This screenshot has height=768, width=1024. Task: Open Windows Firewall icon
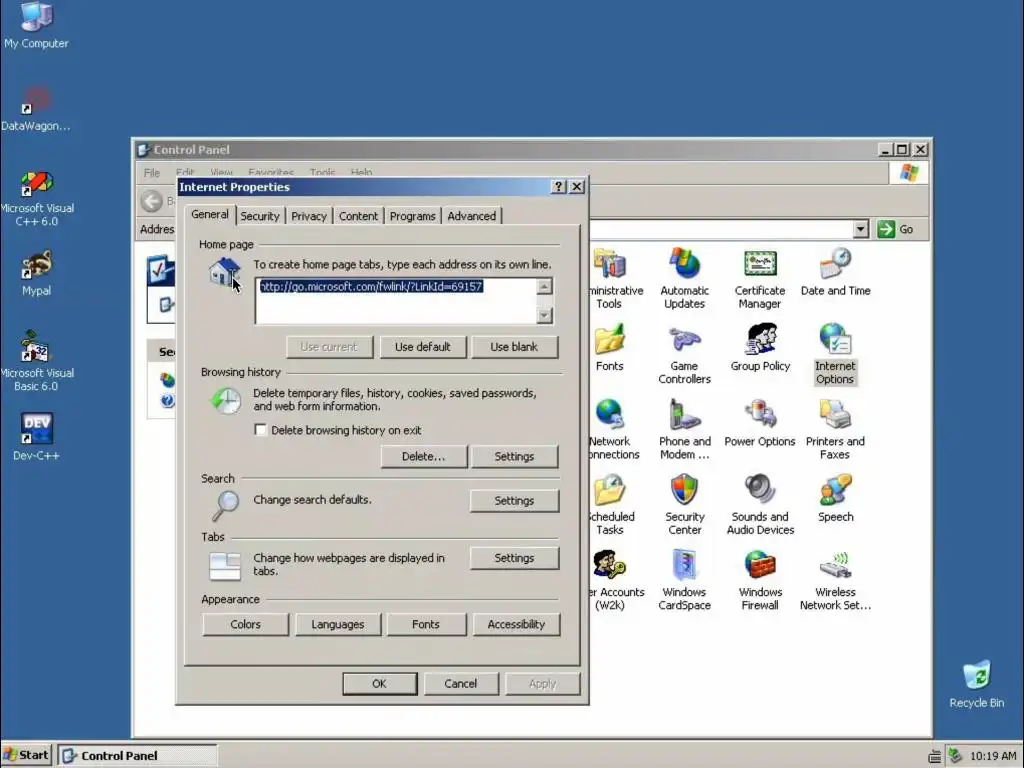tap(760, 580)
